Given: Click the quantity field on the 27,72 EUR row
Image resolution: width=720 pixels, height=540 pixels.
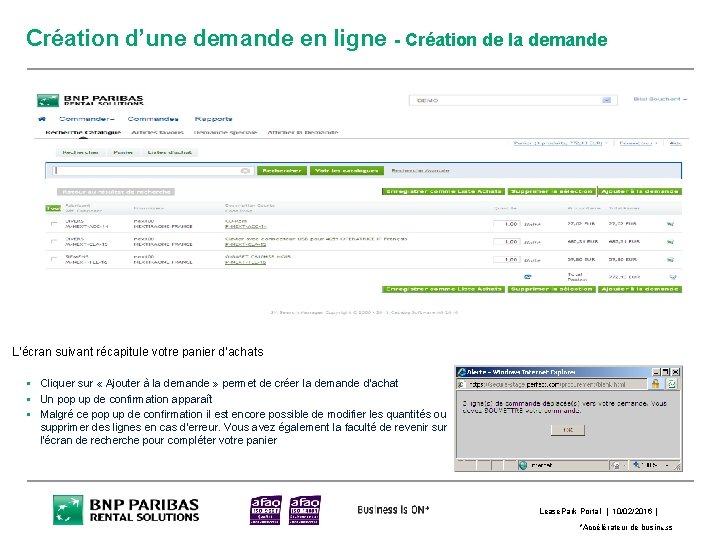Looking at the screenshot, I should (x=506, y=224).
